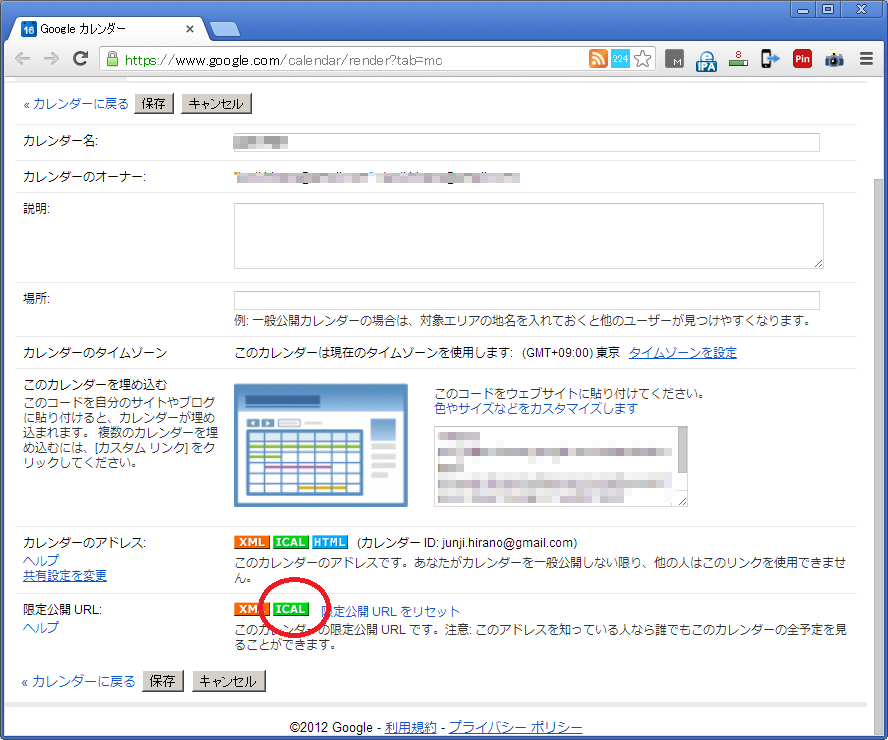This screenshot has width=888, height=740.
Task: Maximize the browser window
Action: pyautogui.click(x=828, y=9)
